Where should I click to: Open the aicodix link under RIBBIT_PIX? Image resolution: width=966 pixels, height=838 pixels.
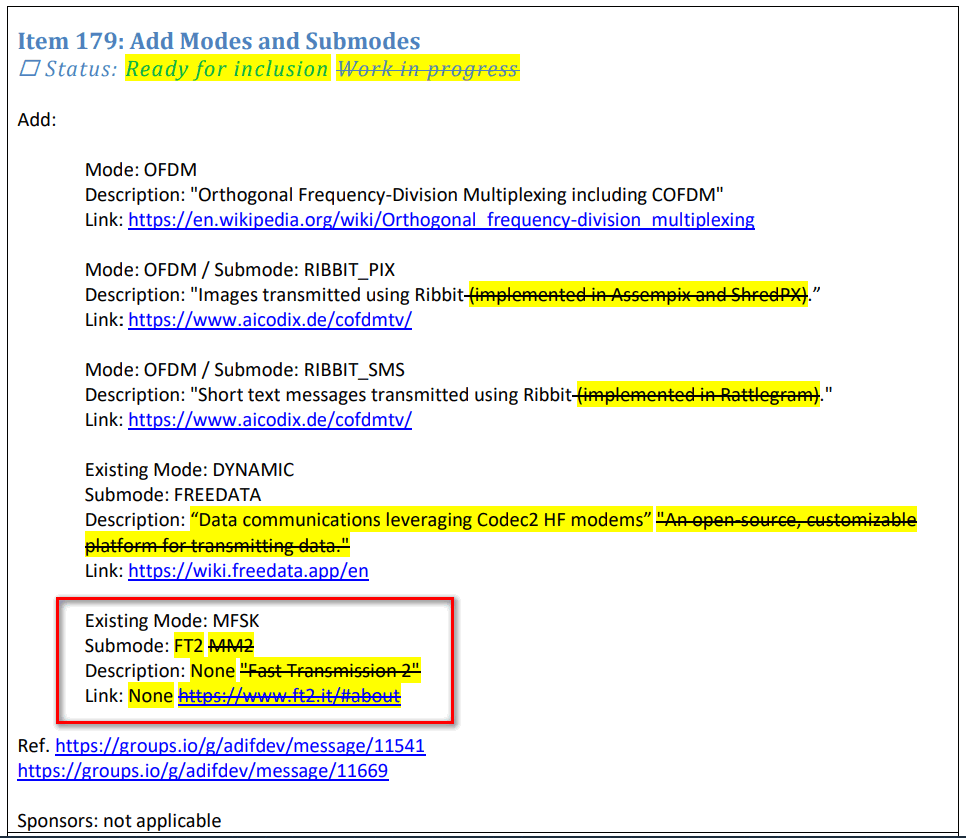pos(270,320)
